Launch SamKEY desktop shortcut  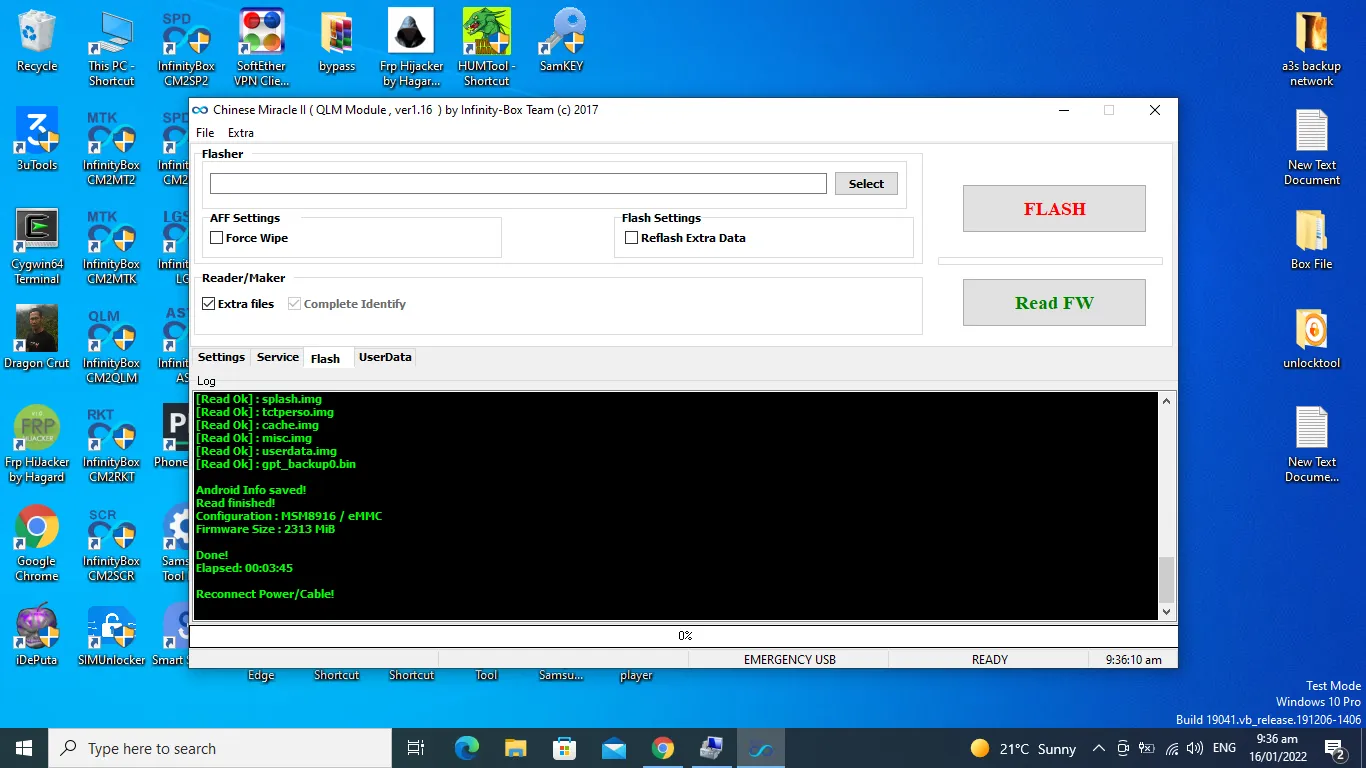pos(561,42)
